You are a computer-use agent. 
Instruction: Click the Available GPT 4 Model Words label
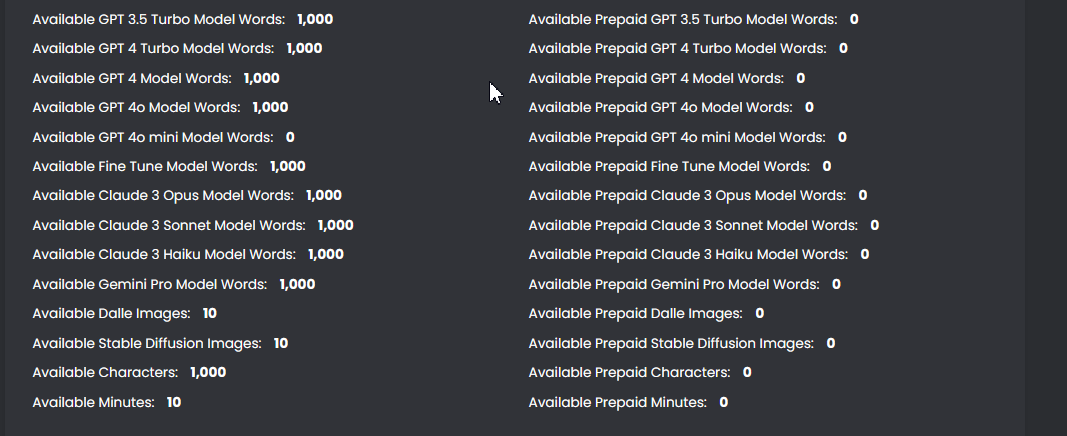click(x=132, y=78)
